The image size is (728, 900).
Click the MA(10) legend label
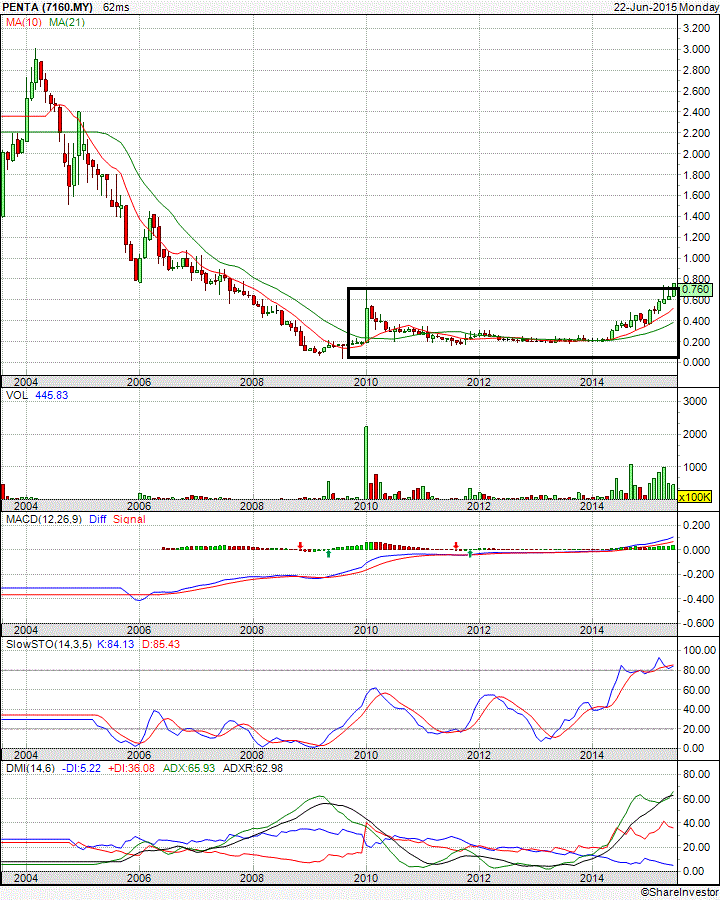tap(24, 22)
